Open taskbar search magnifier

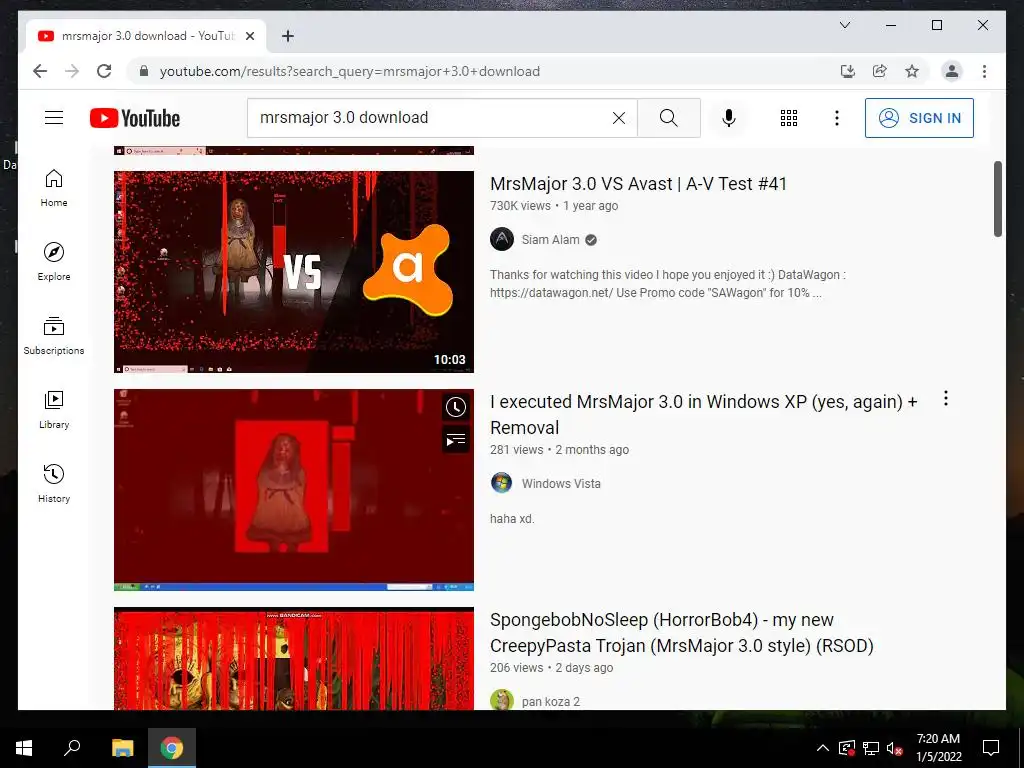72,748
